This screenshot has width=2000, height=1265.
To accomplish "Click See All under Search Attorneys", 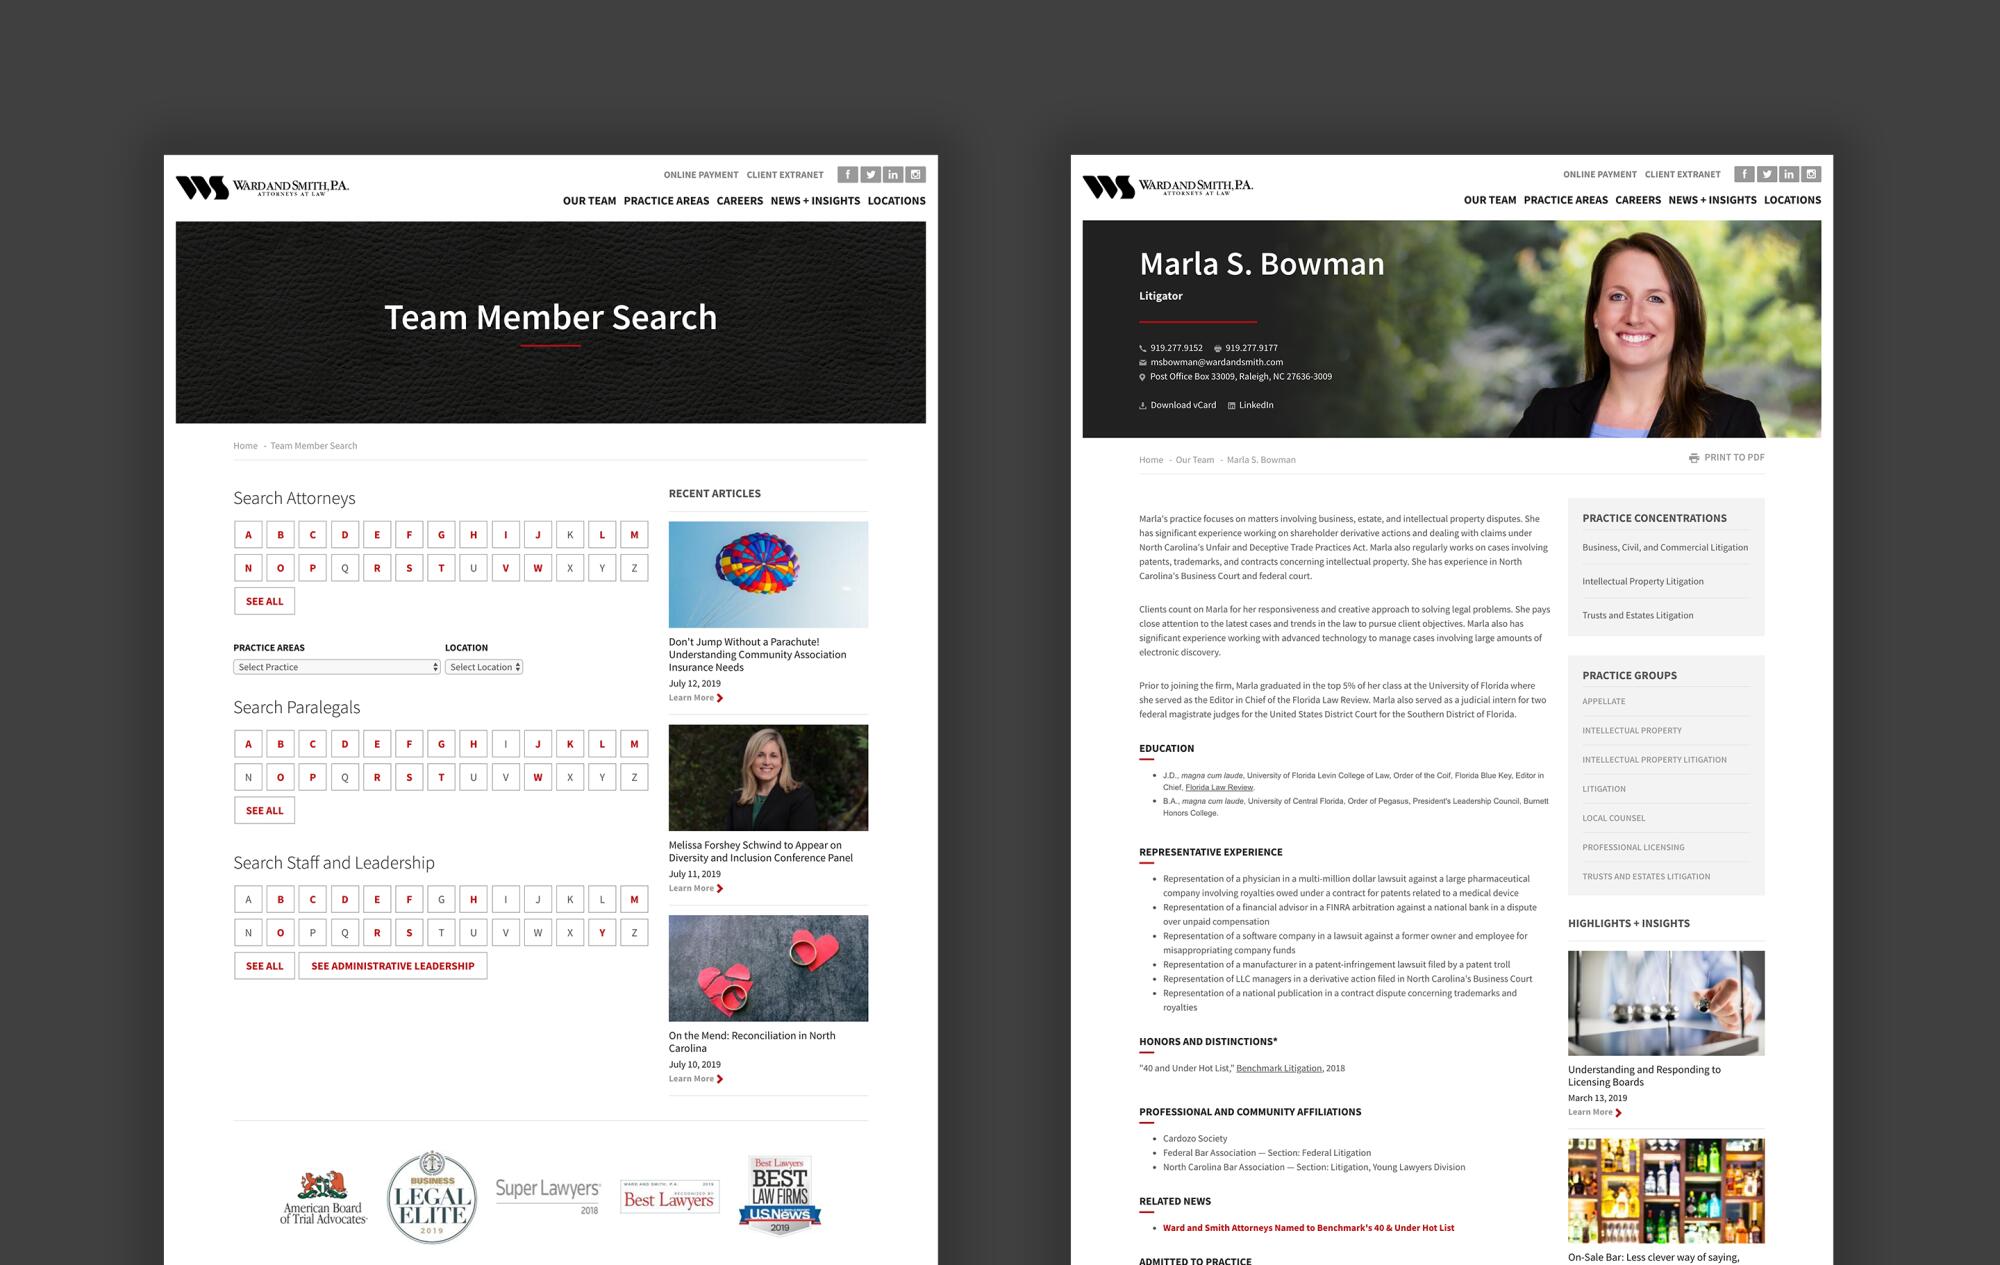I will (x=264, y=601).
